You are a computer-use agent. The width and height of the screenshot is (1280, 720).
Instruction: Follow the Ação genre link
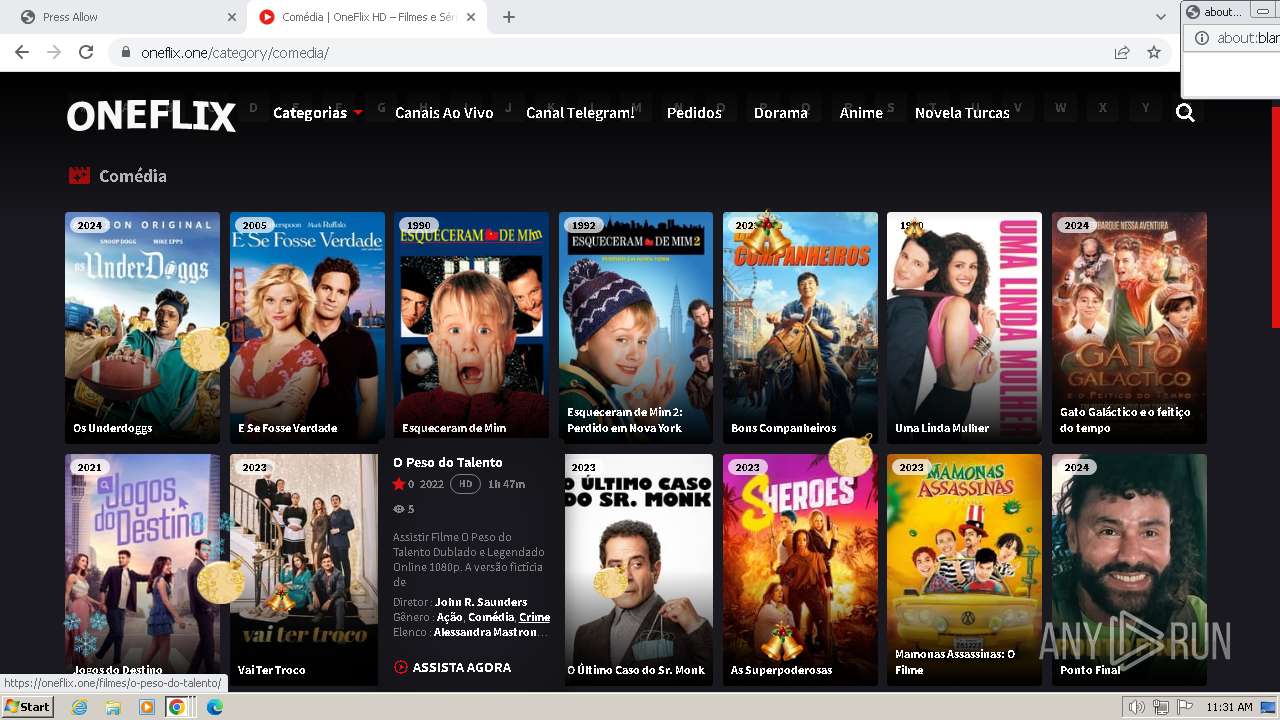point(449,617)
